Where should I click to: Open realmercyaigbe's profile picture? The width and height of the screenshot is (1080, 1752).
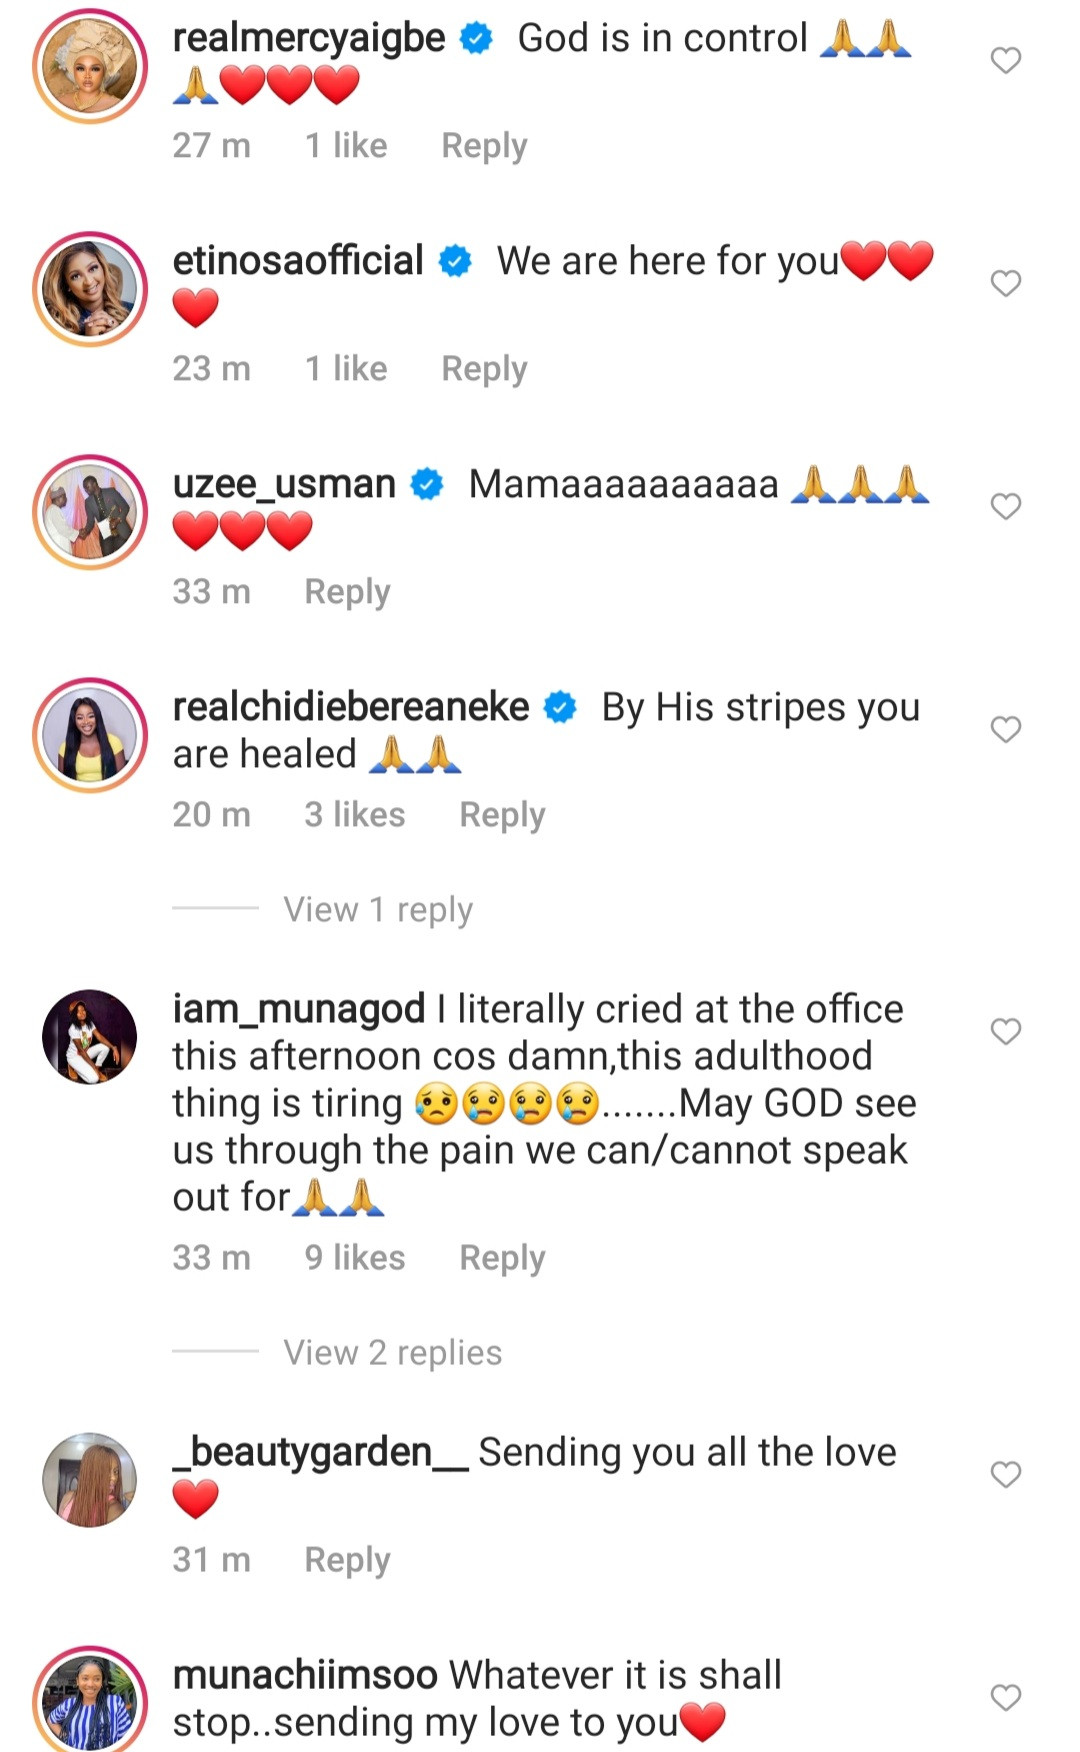click(x=90, y=66)
